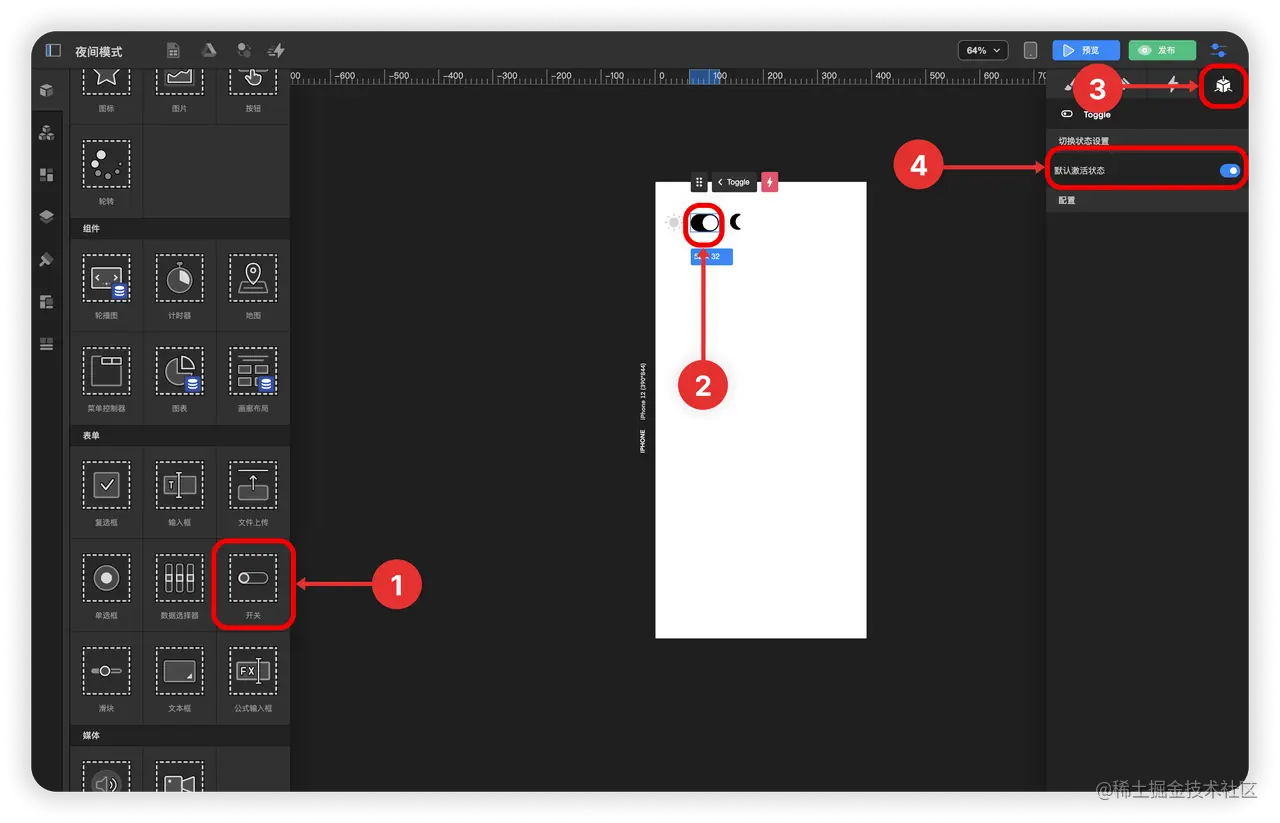
Task: Select the 文本框 textarea element
Action: (x=179, y=678)
